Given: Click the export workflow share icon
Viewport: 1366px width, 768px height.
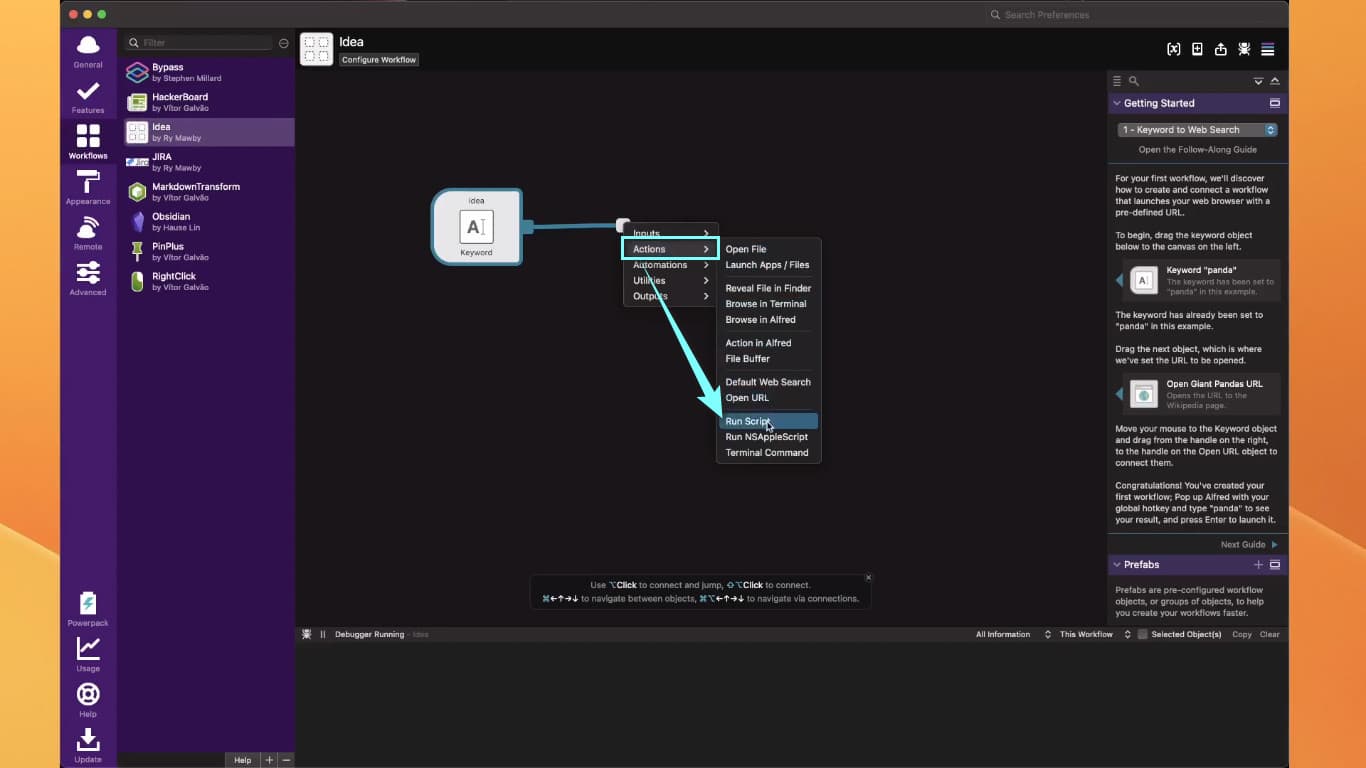Looking at the screenshot, I should pos(1220,50).
